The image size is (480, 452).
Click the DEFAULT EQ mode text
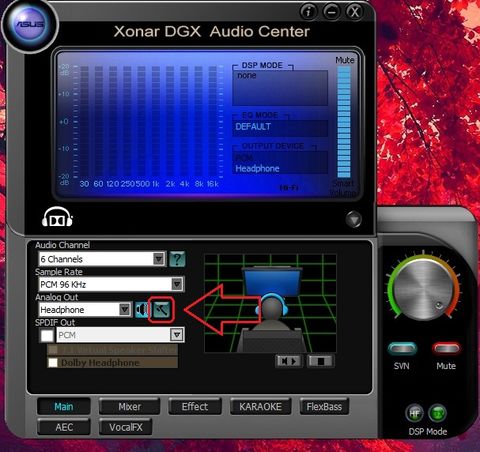[253, 127]
